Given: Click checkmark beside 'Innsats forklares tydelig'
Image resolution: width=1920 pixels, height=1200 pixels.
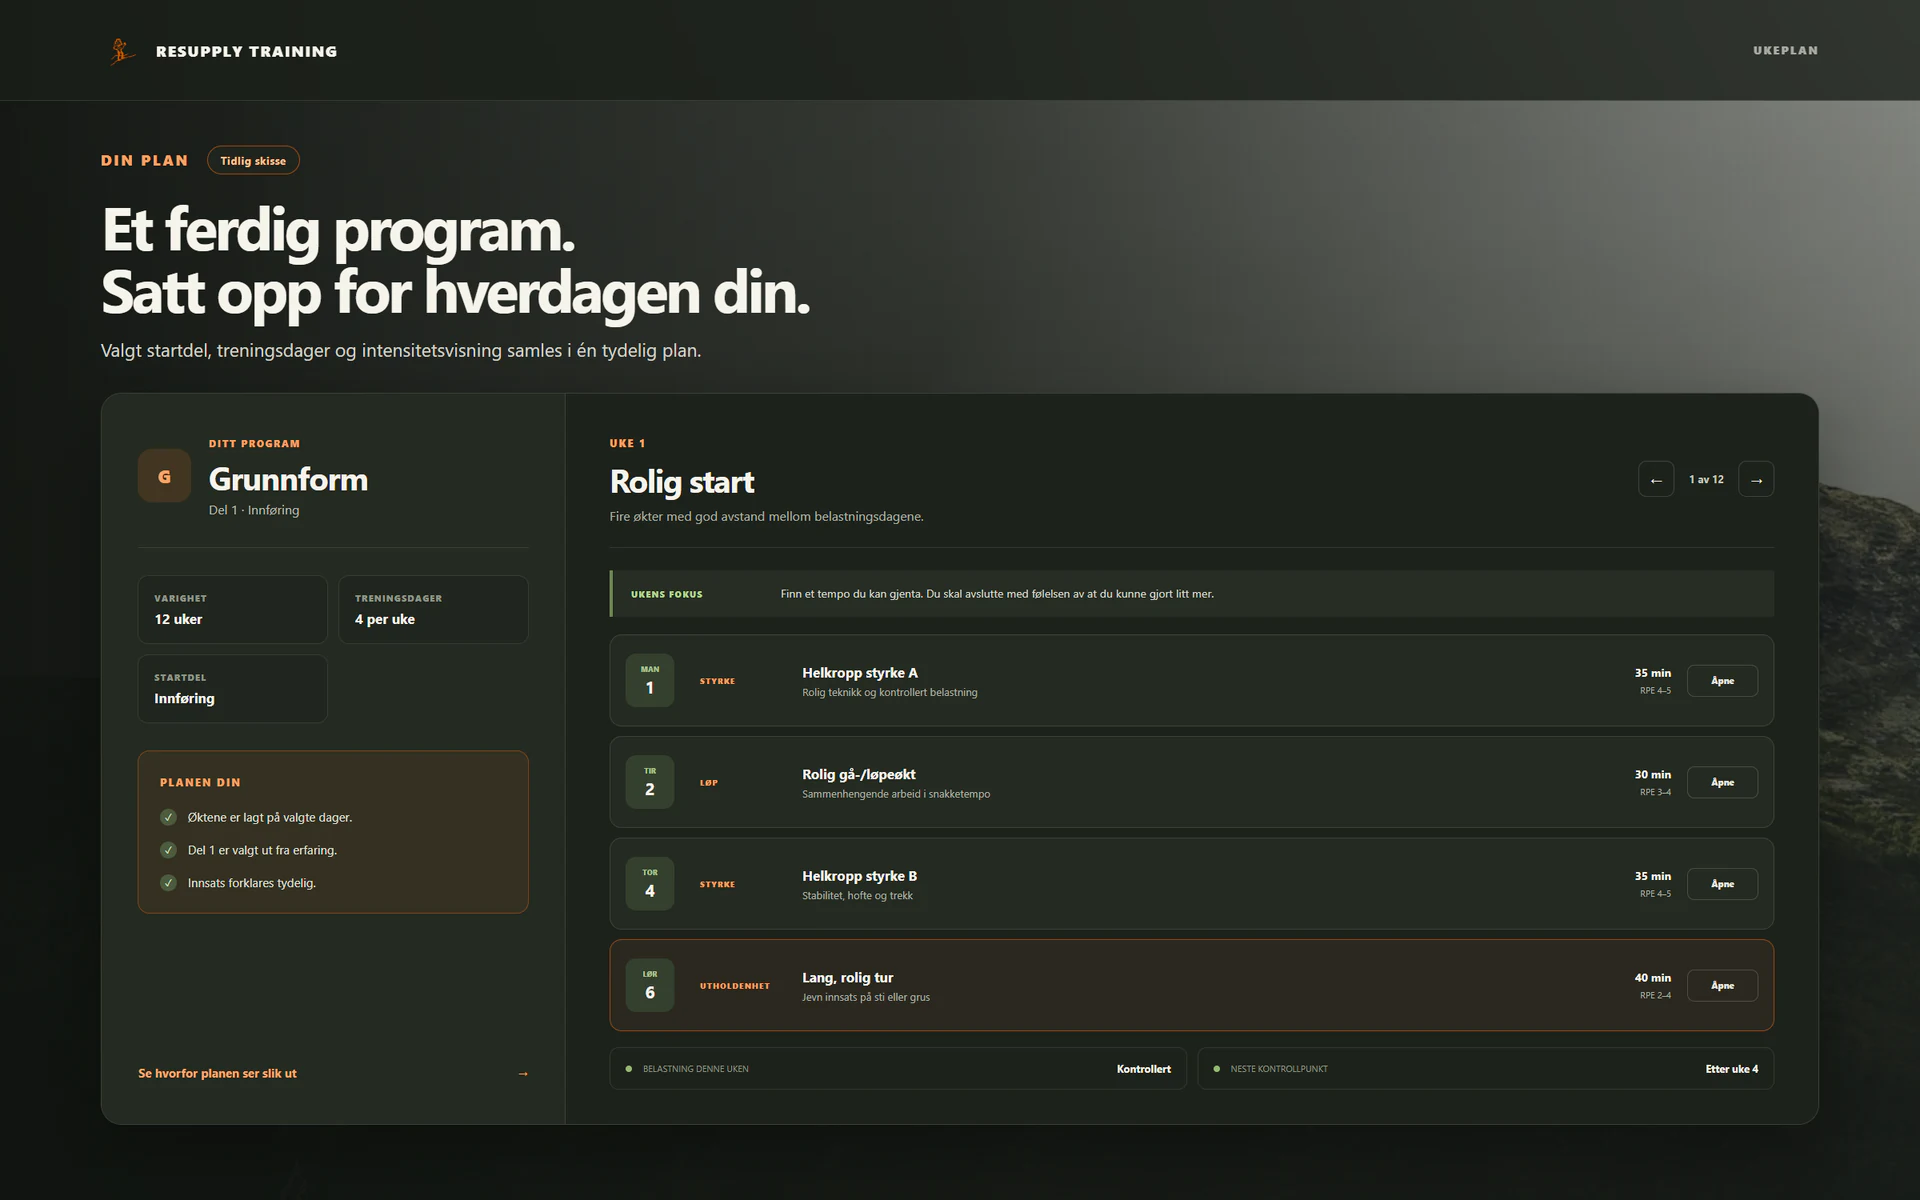Looking at the screenshot, I should coord(168,883).
